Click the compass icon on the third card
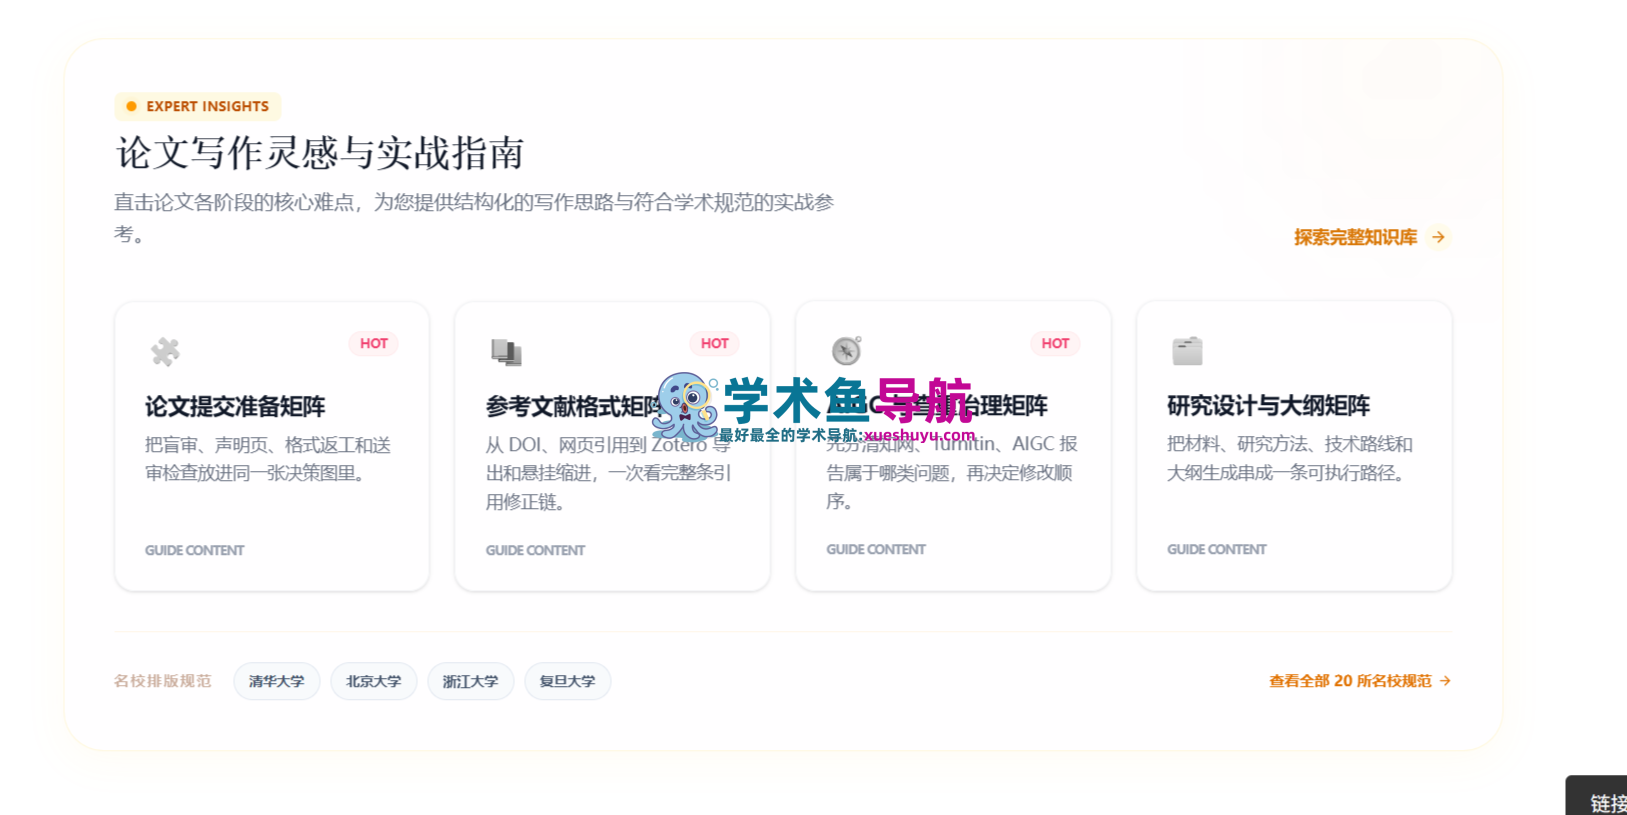The width and height of the screenshot is (1627, 815). (x=846, y=350)
